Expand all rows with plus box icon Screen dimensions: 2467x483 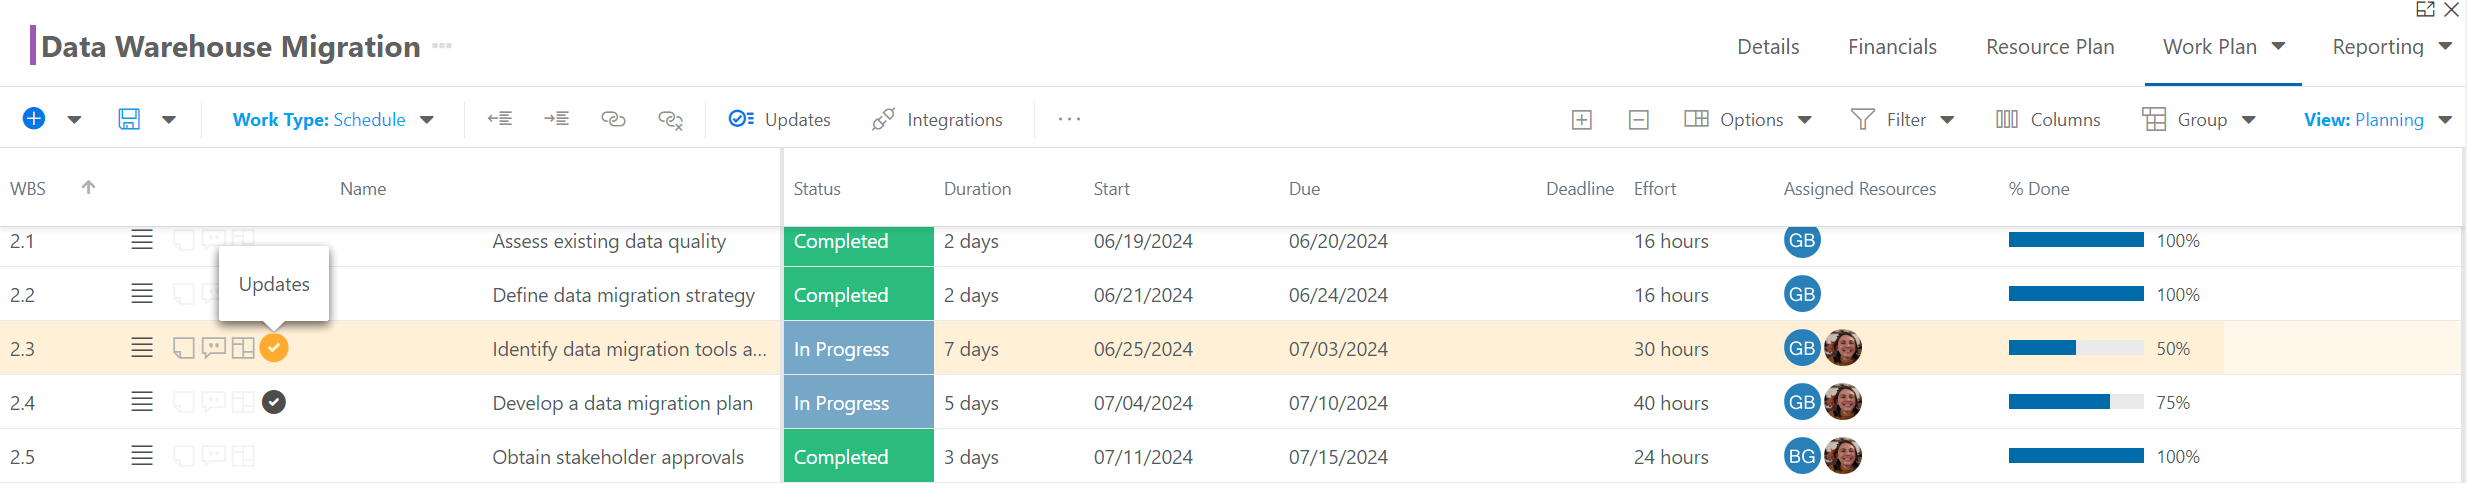click(x=1582, y=120)
